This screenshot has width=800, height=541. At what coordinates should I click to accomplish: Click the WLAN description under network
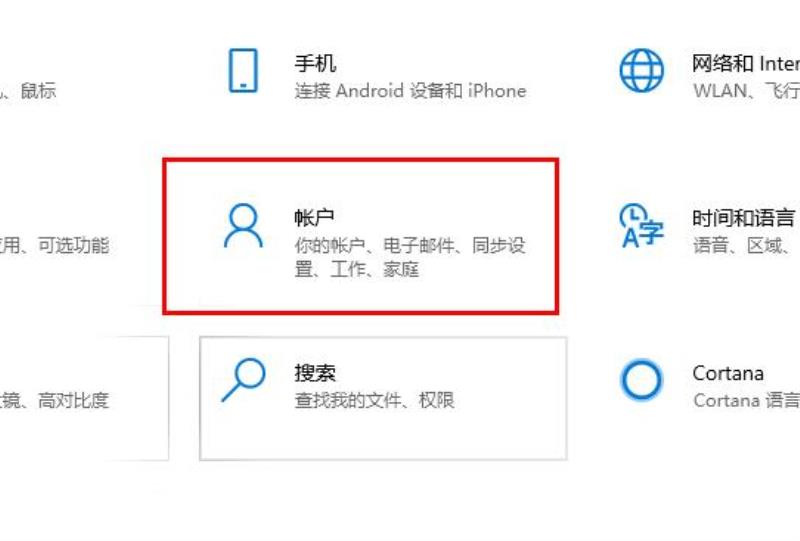point(746,91)
